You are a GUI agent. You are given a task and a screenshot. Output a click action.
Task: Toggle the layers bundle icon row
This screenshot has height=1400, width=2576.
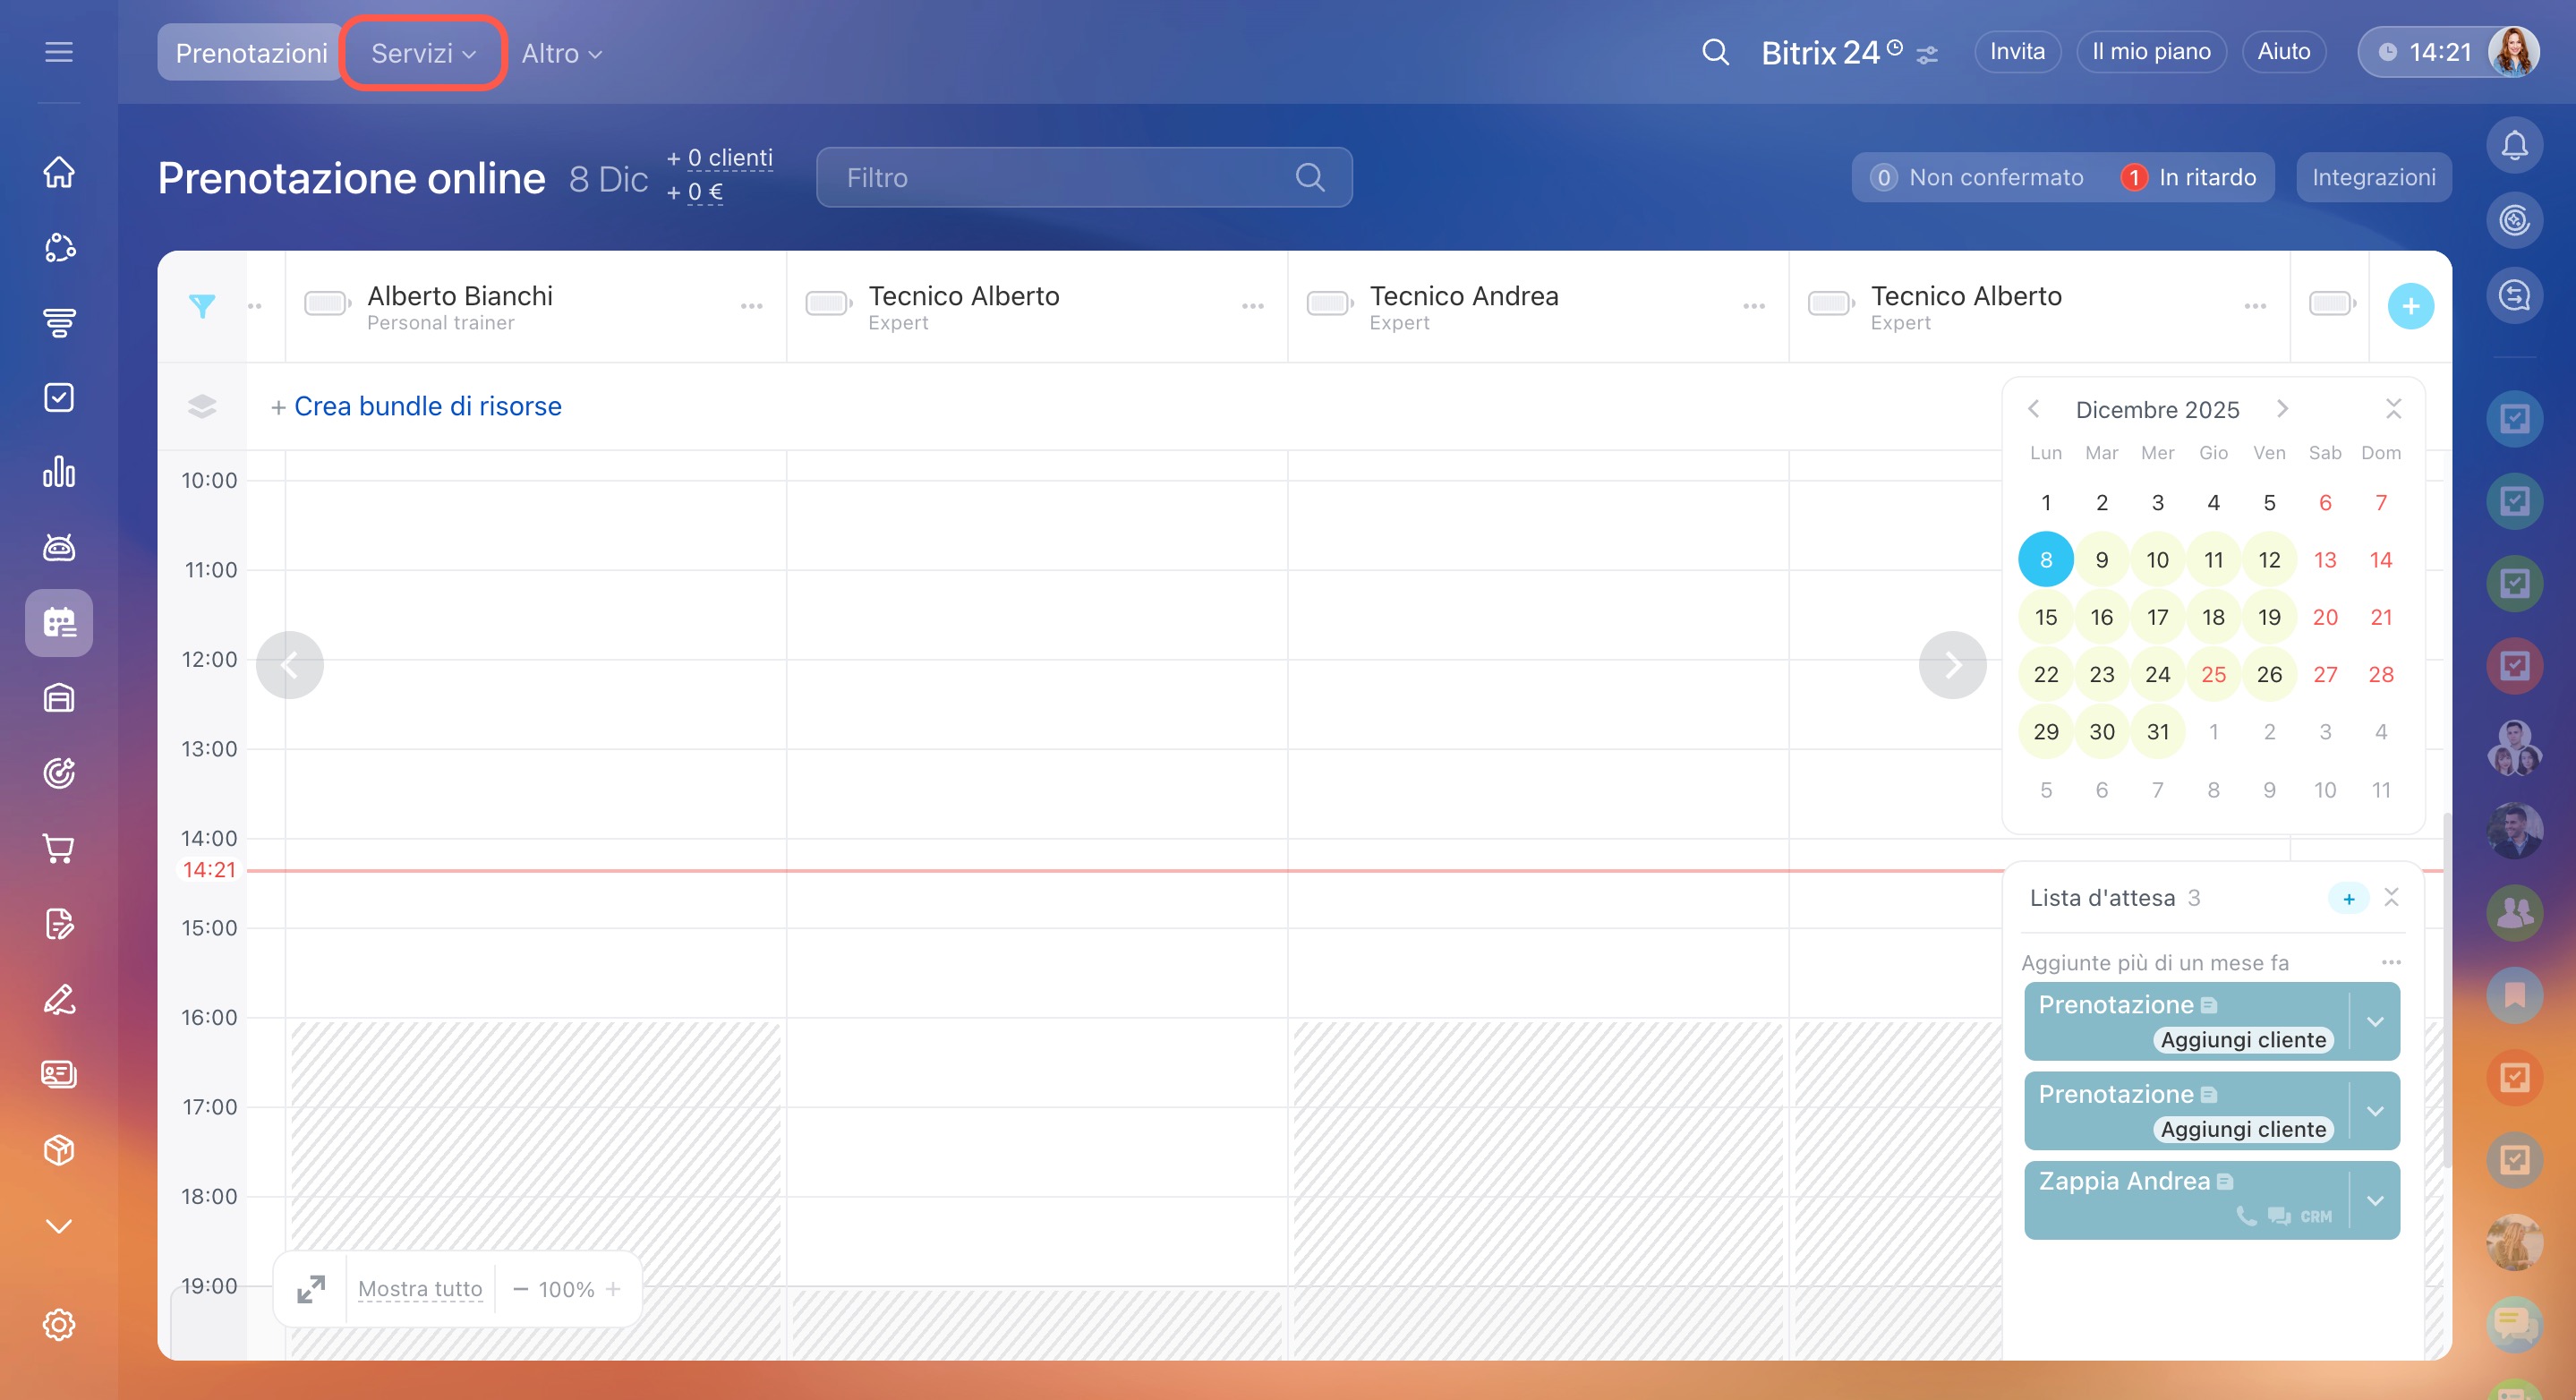[x=202, y=406]
